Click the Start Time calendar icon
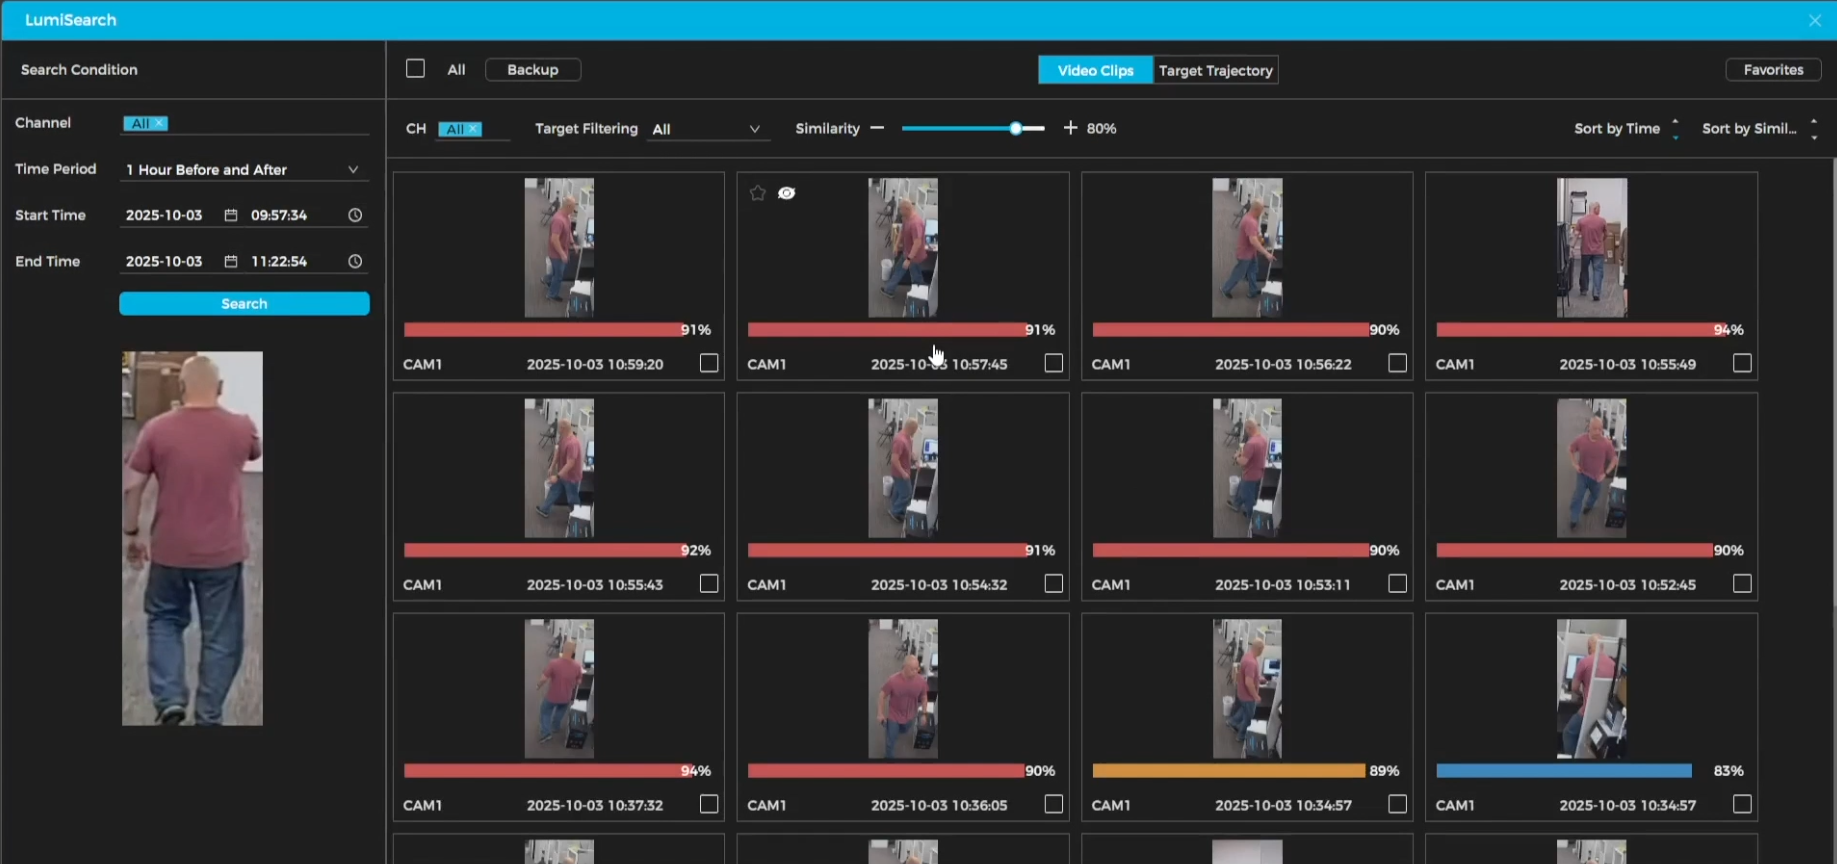 click(231, 215)
